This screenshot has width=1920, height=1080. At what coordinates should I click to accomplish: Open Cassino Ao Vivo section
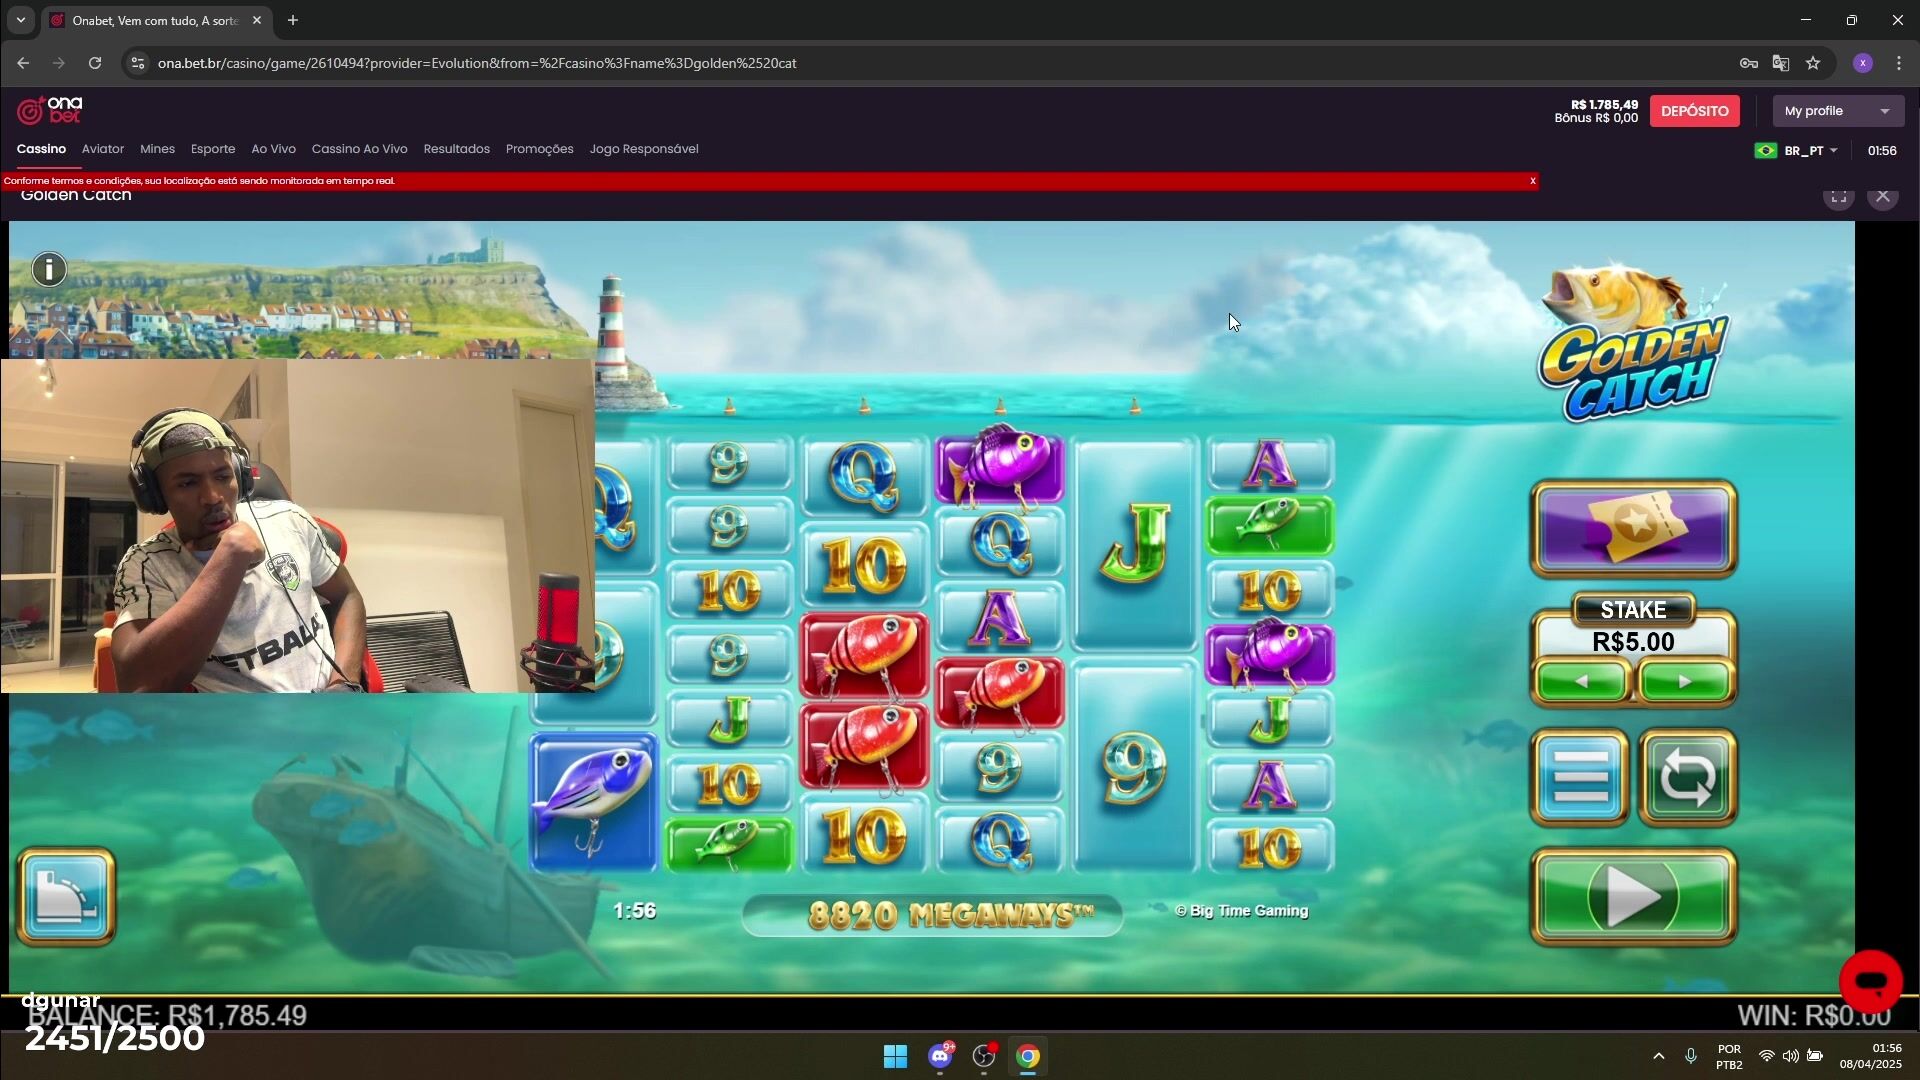[x=359, y=149]
